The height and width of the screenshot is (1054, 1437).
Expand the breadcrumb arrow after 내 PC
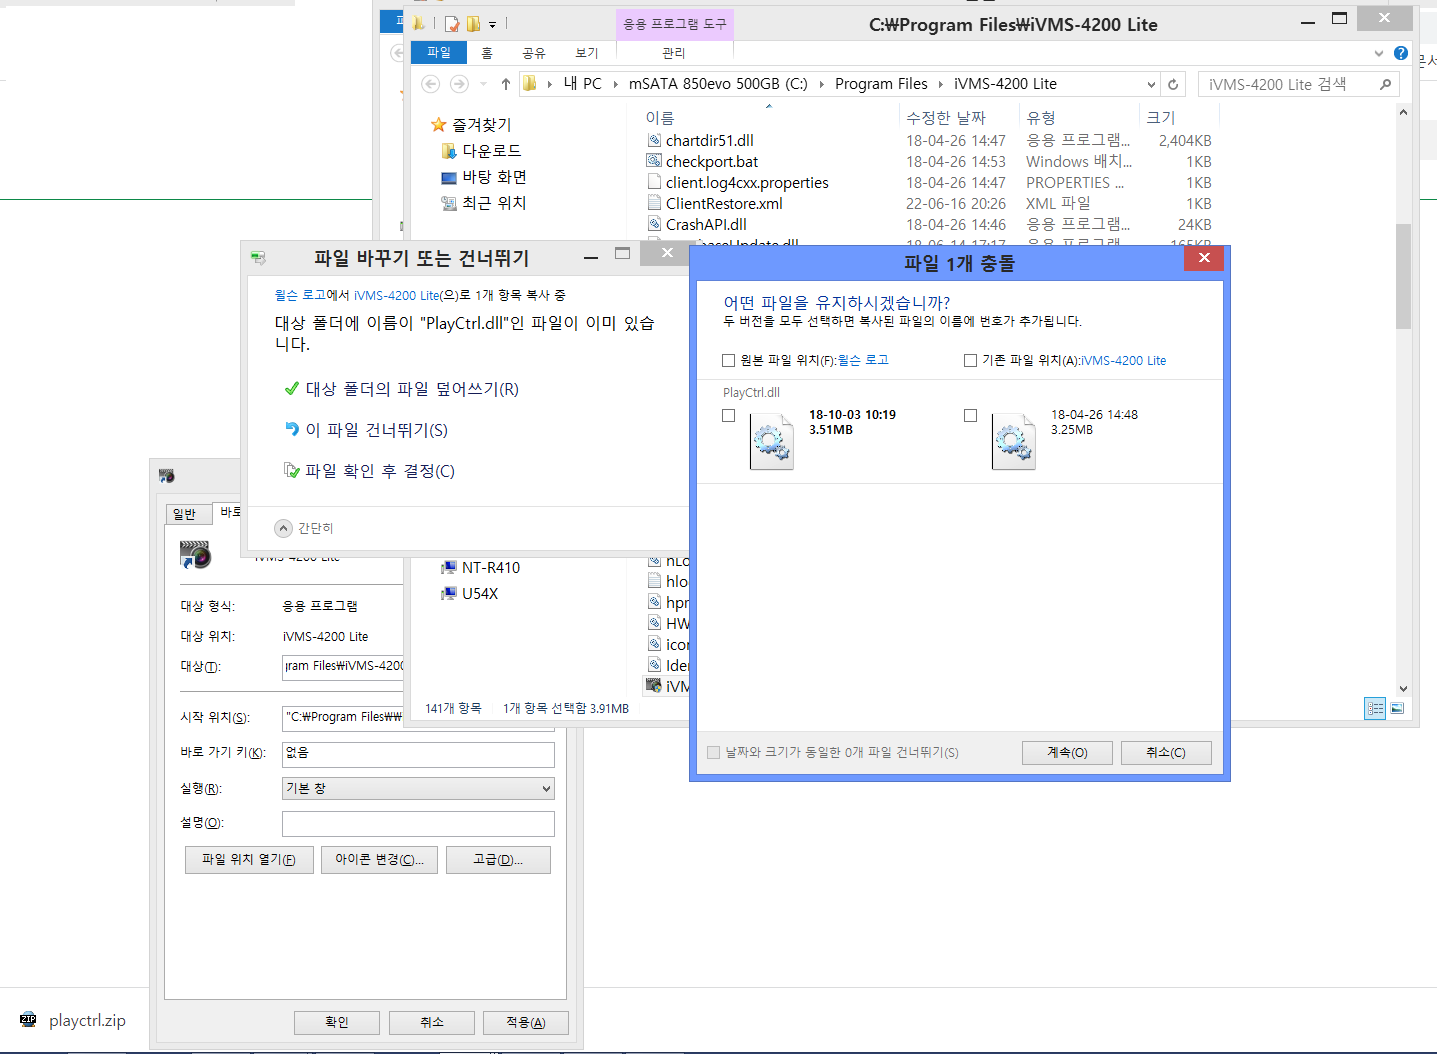(x=615, y=84)
